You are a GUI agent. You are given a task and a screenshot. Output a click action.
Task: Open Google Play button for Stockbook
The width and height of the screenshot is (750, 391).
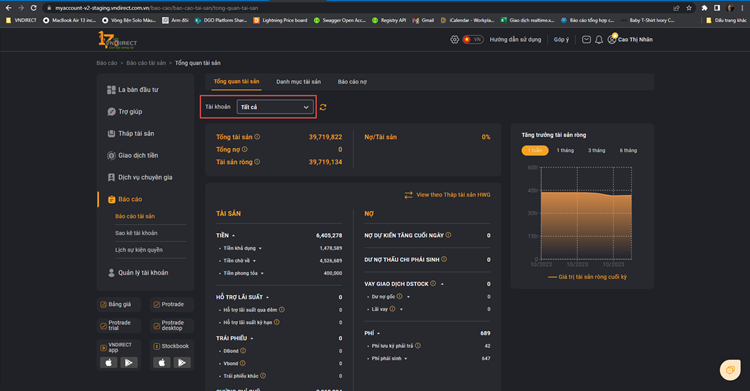coord(182,362)
